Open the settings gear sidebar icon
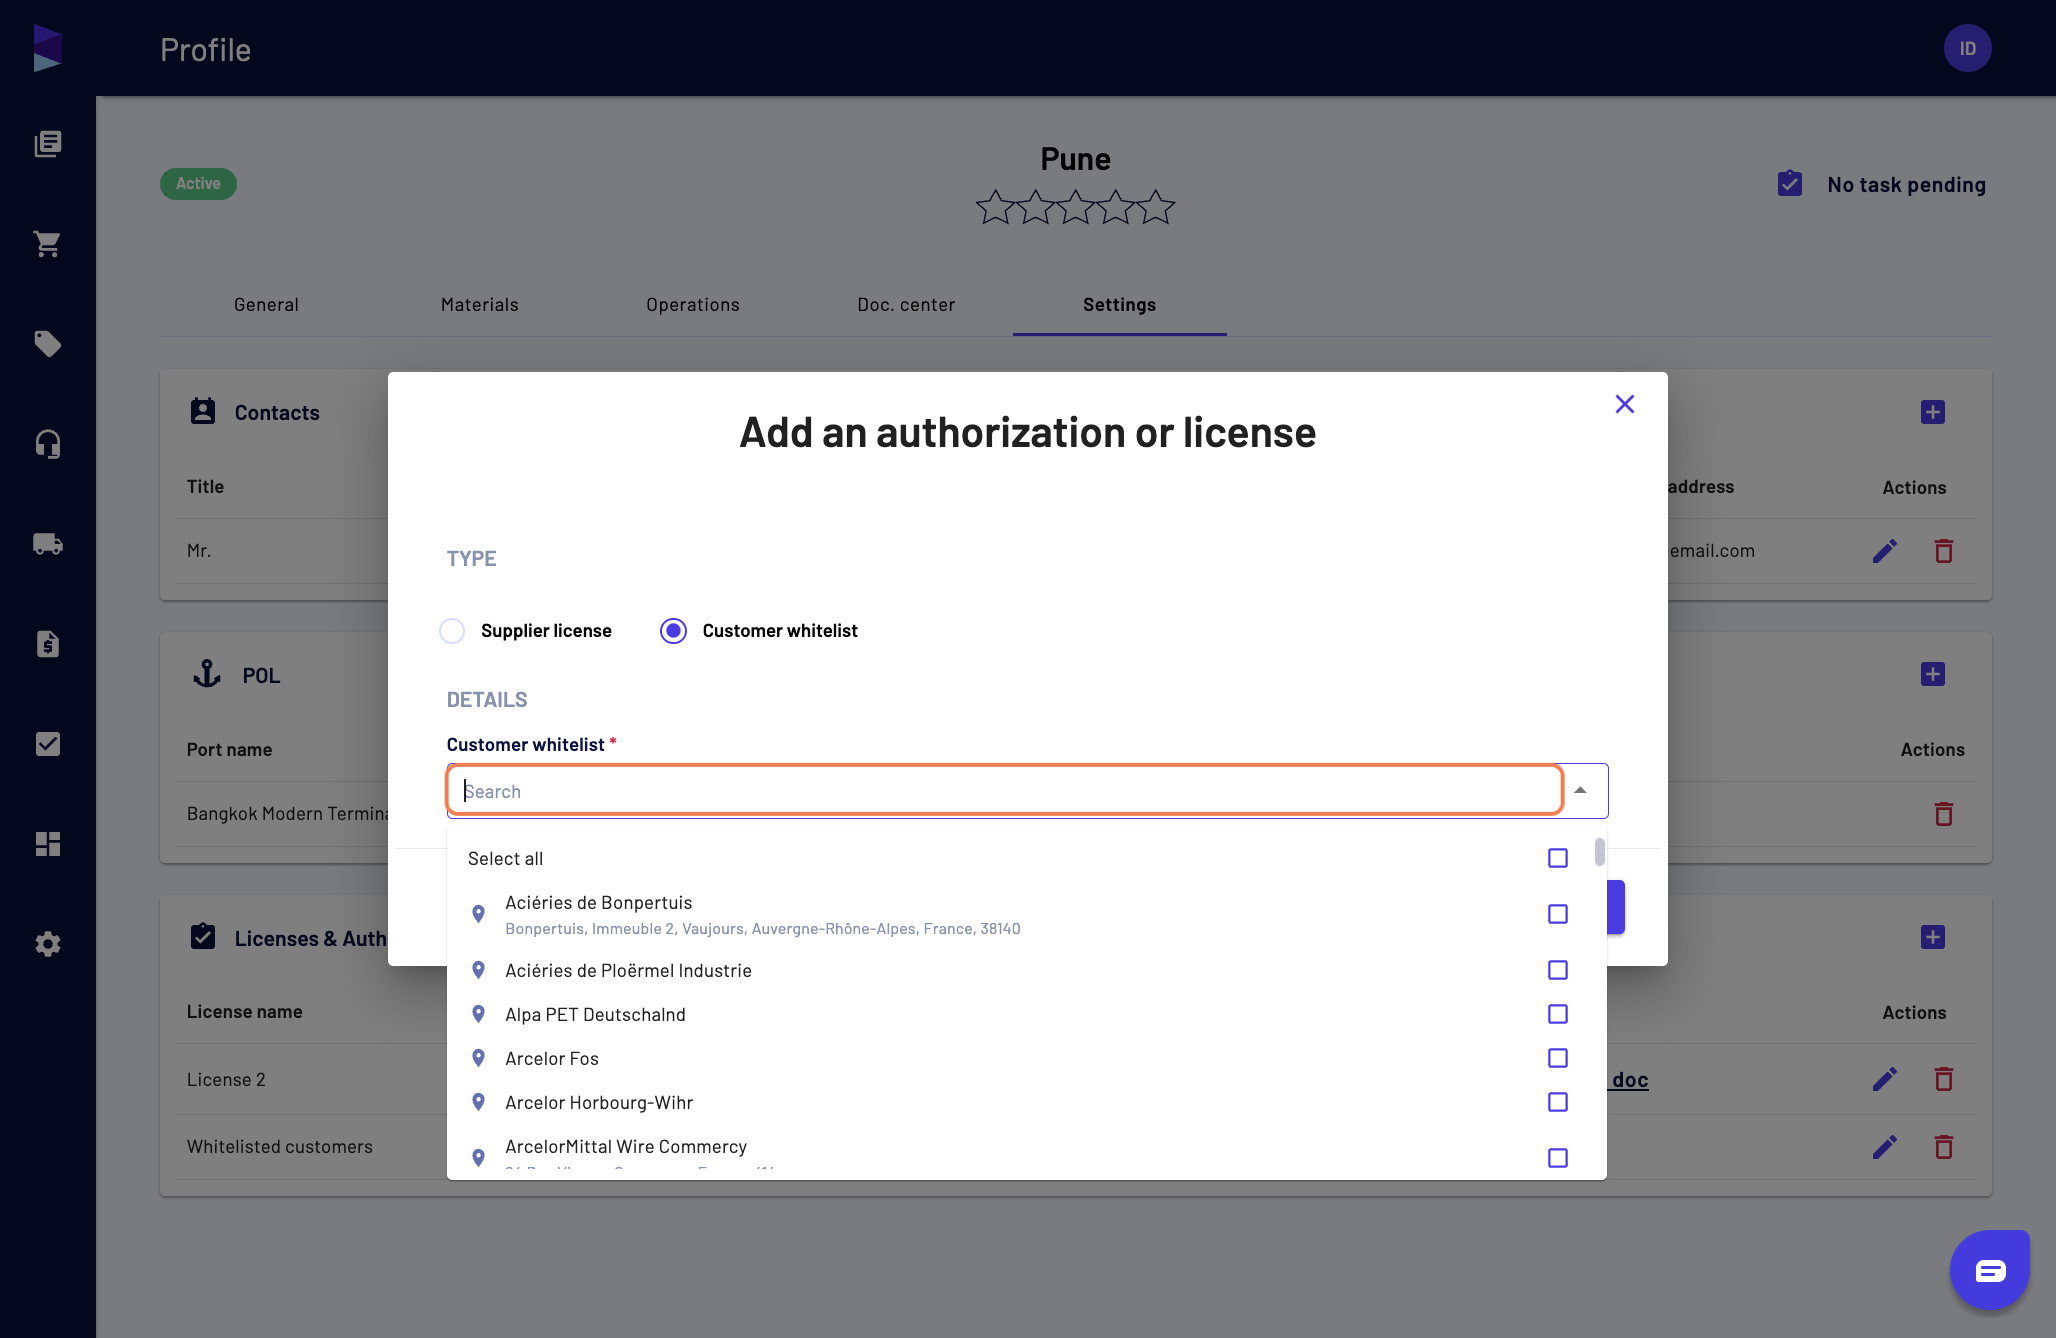This screenshot has height=1338, width=2056. pyautogui.click(x=47, y=944)
